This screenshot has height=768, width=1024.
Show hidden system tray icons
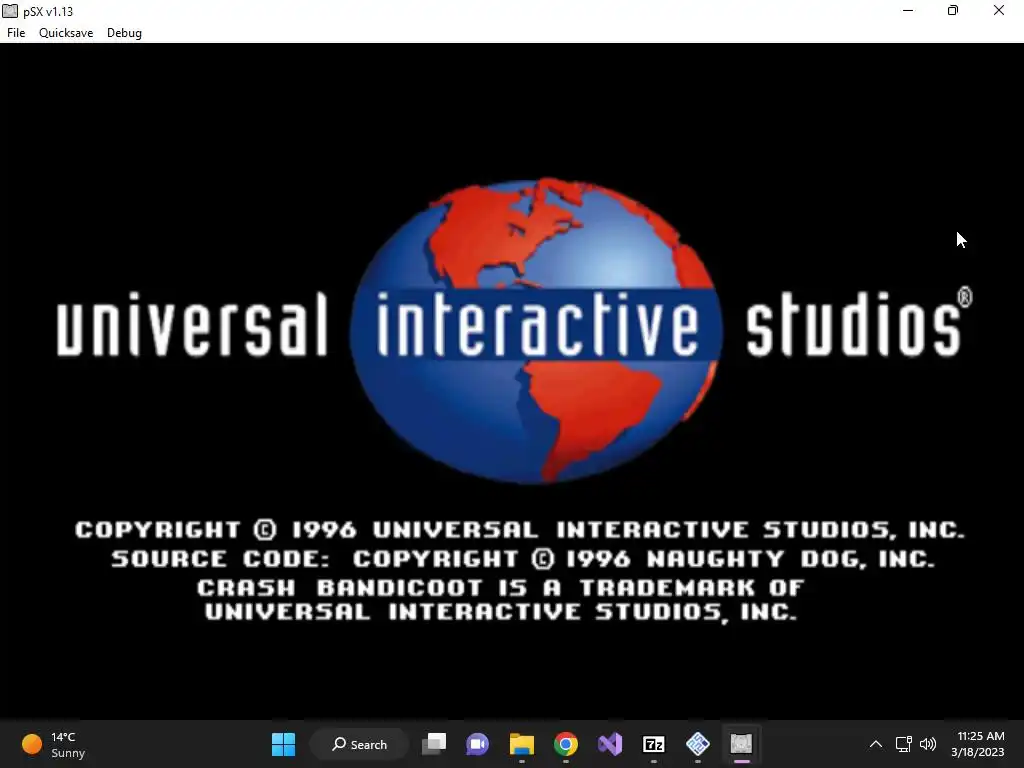[876, 744]
